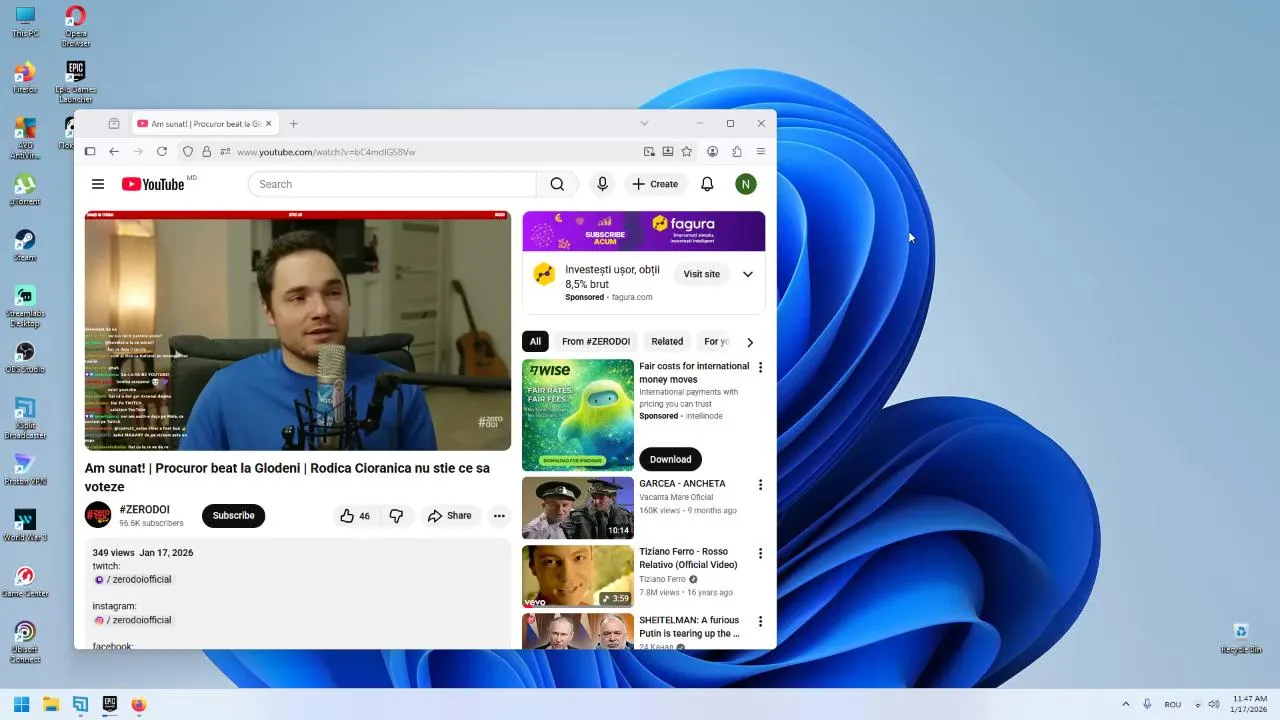This screenshot has height=720, width=1280.
Task: Open Firefox account icon in toolbar
Action: pyautogui.click(x=713, y=152)
